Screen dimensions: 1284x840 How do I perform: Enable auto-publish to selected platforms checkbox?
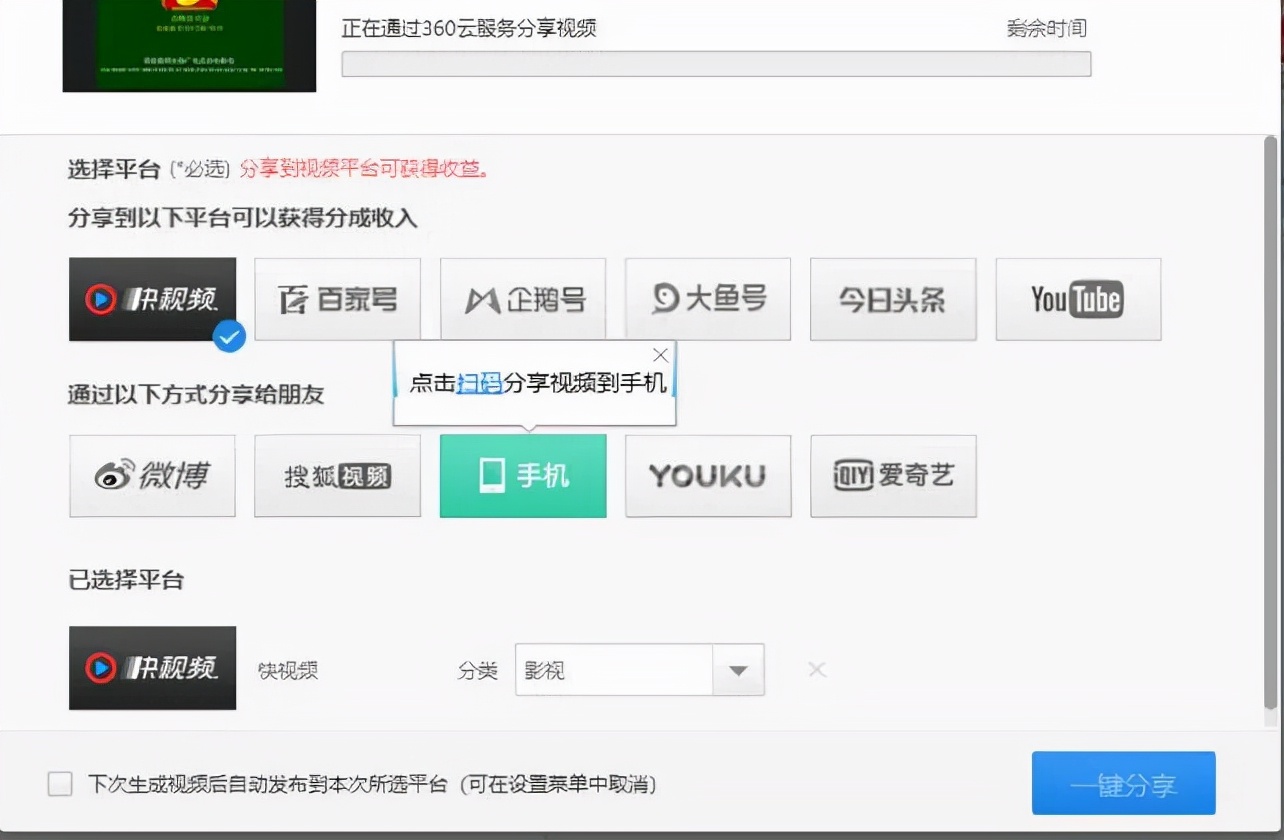tap(60, 784)
